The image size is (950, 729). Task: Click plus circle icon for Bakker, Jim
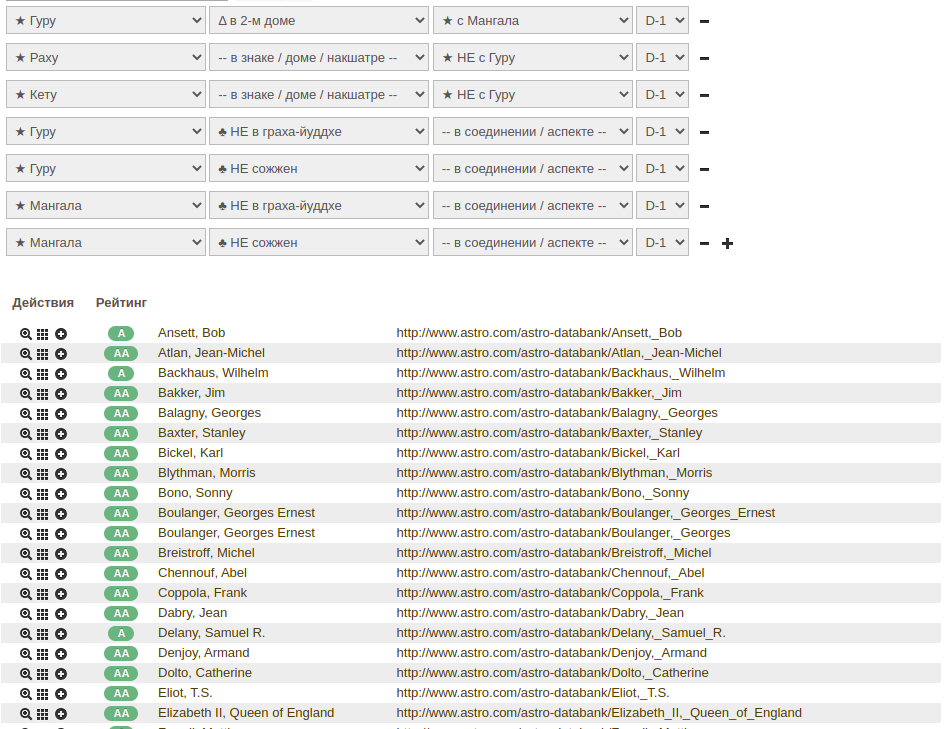(61, 394)
